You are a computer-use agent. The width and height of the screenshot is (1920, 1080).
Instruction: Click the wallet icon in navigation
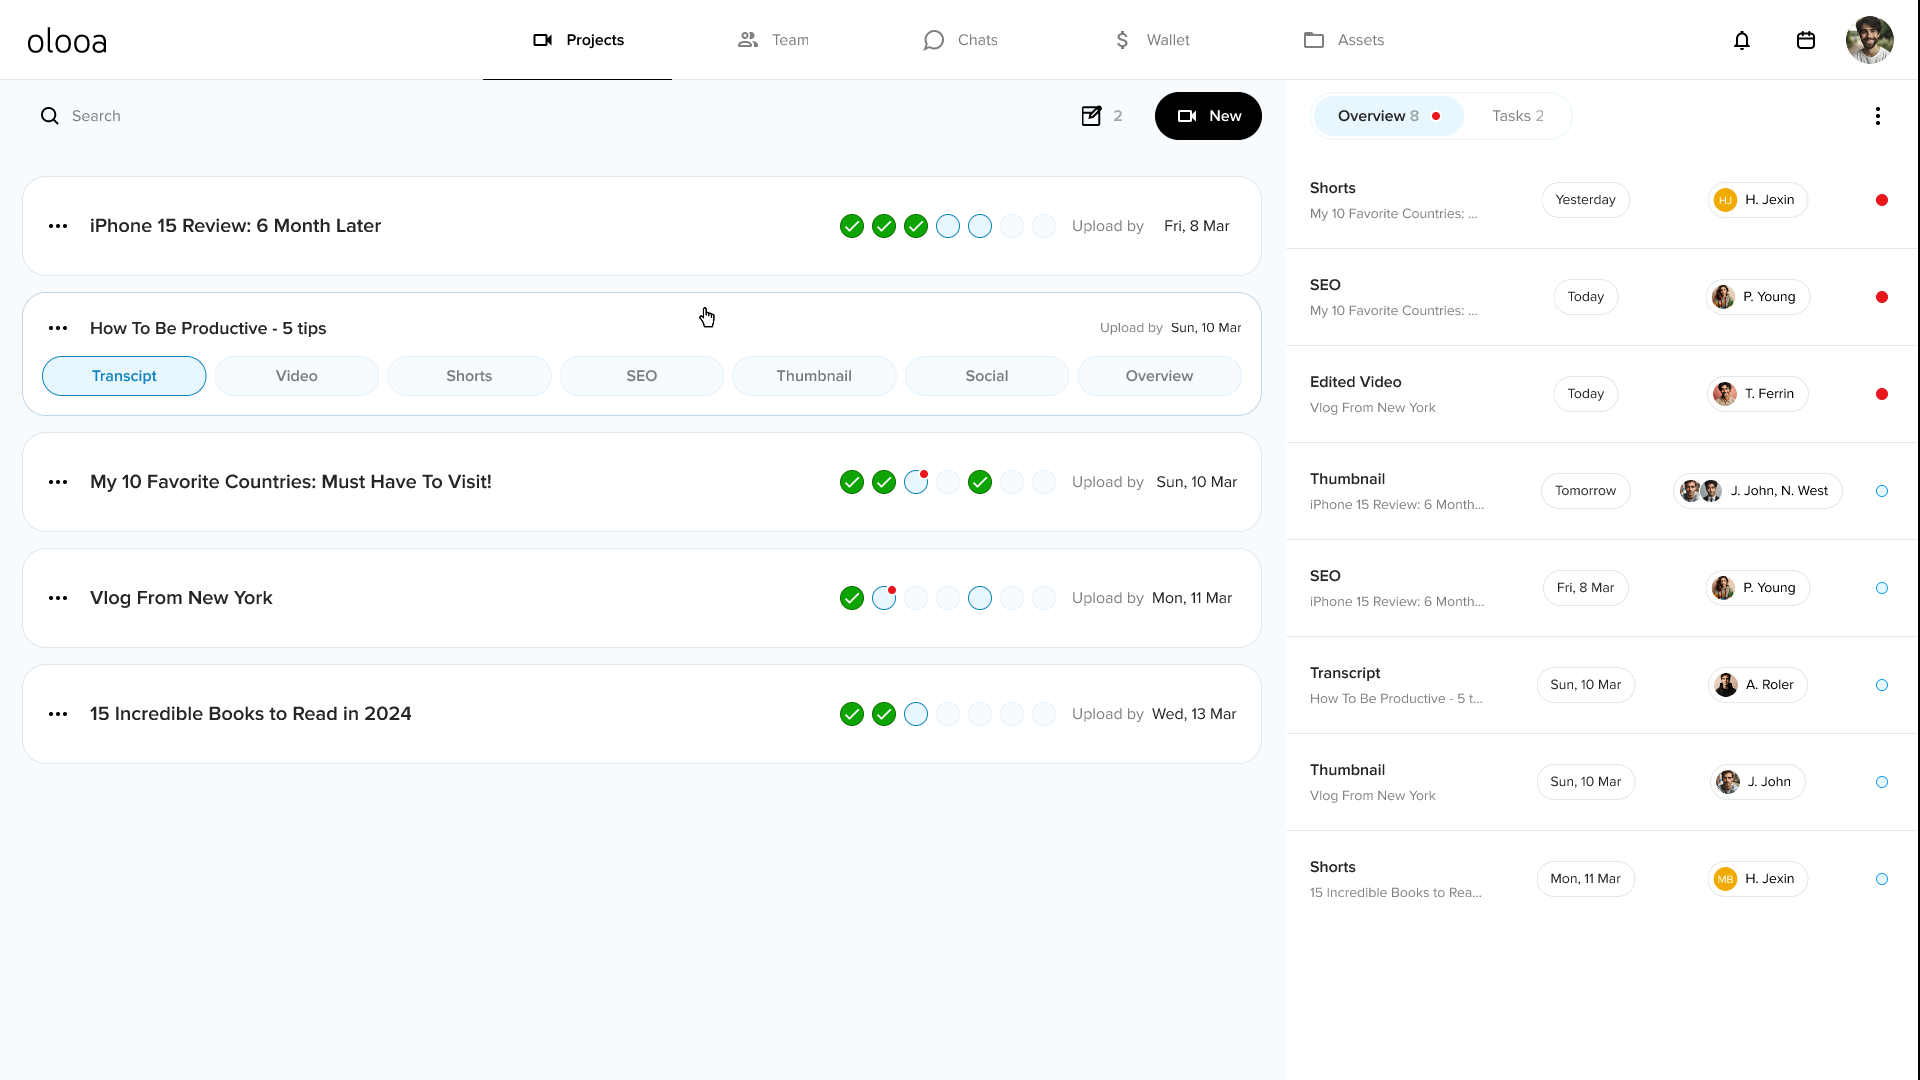pos(1121,40)
